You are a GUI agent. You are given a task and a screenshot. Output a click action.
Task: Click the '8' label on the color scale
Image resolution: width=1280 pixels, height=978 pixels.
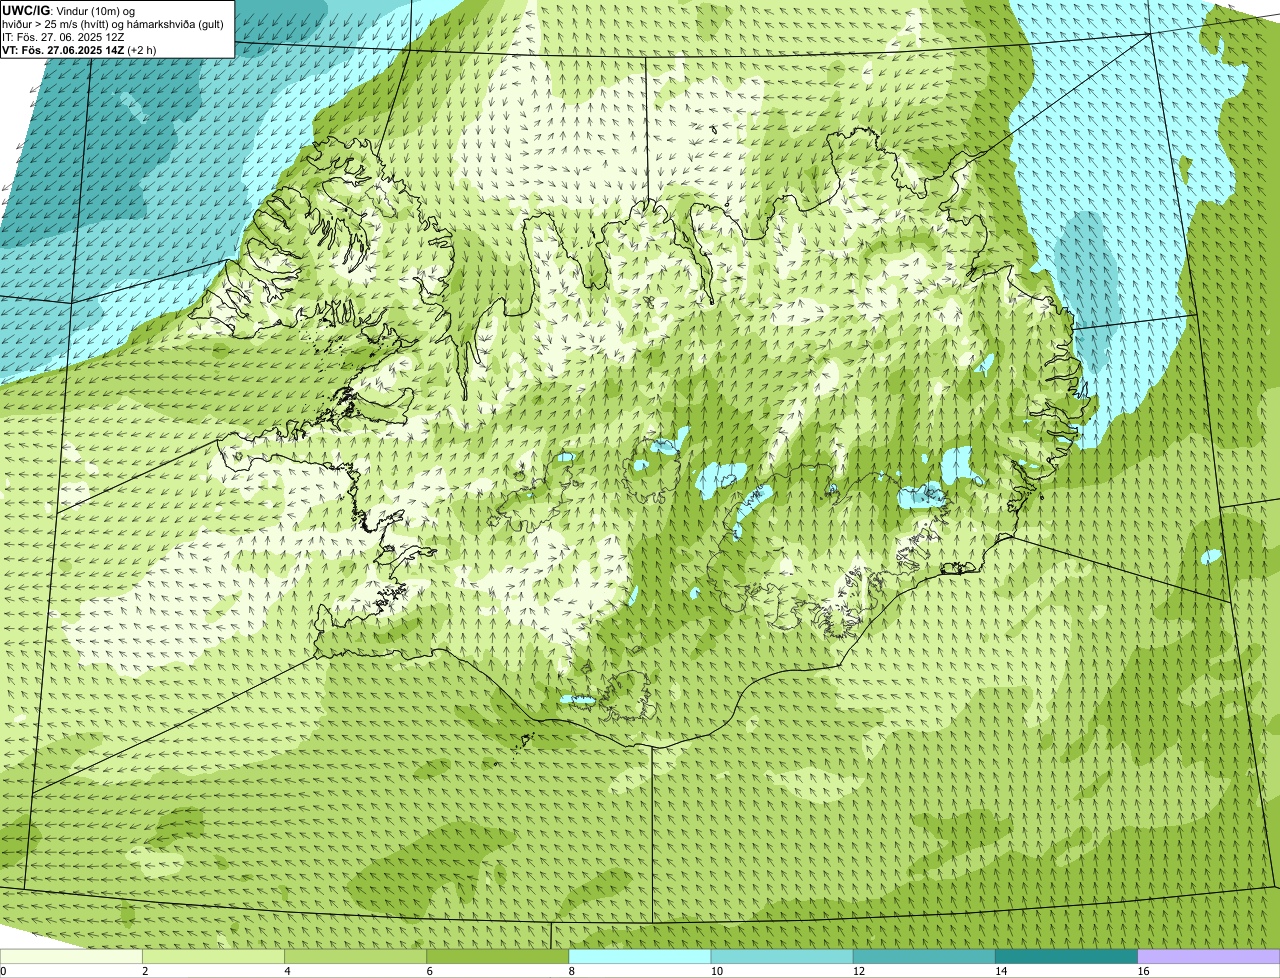(x=572, y=971)
